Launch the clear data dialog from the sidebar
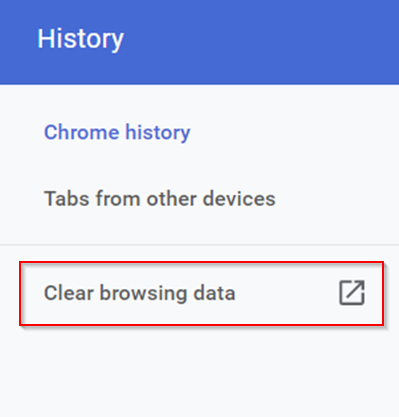Viewport: 399px width, 417px height. (201, 293)
